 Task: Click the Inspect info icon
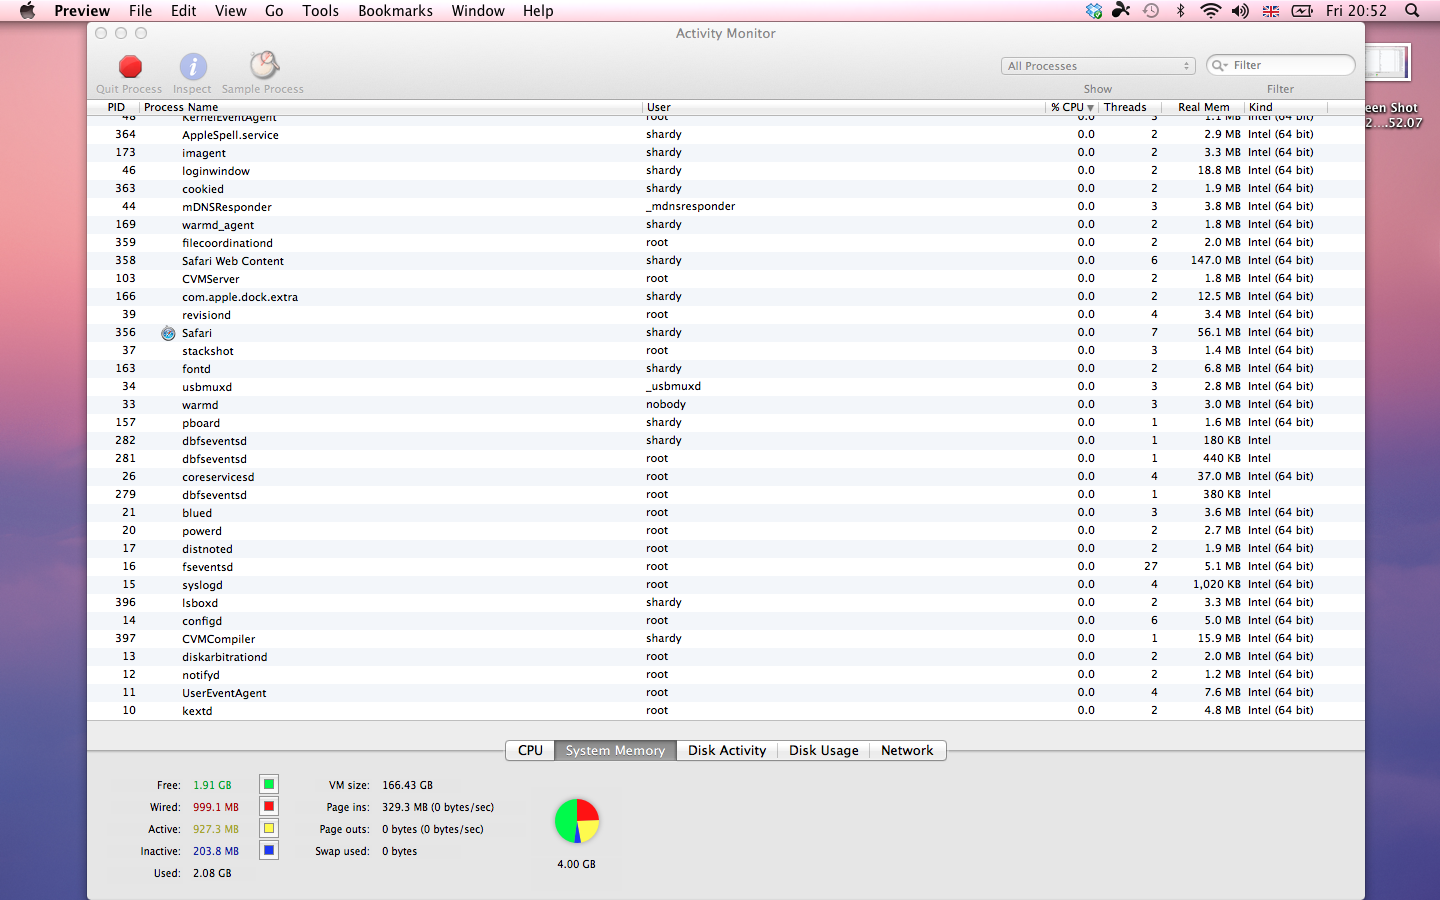193,67
